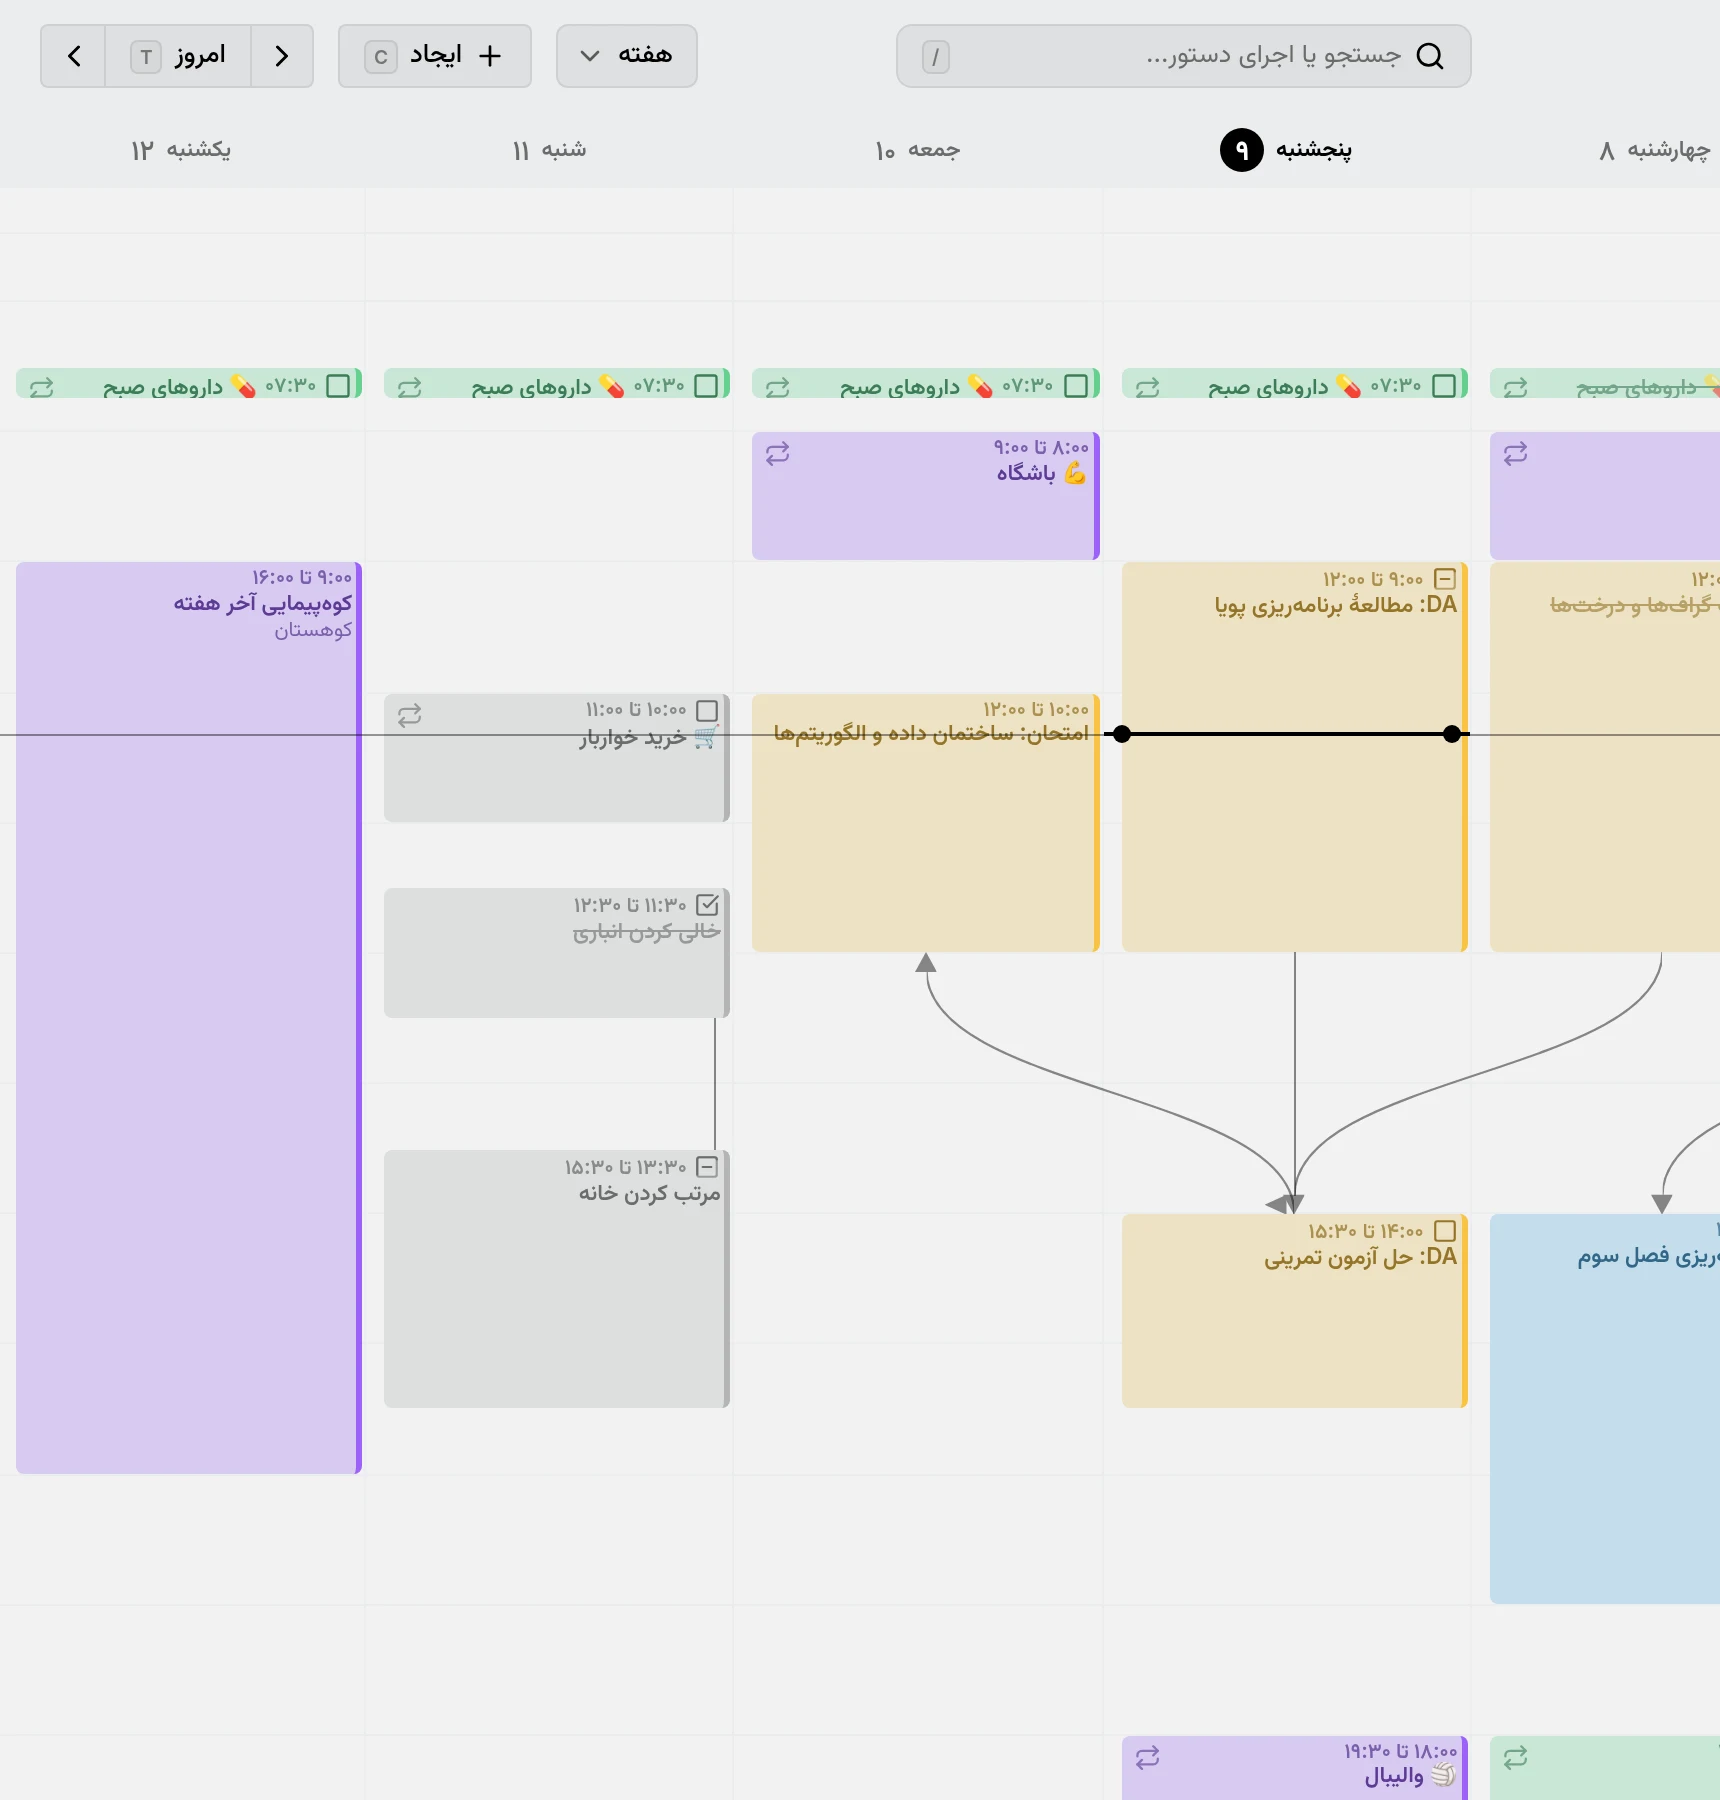1720x1800 pixels.
Task: Check DA: حل آزمون تمرینی task box
Action: (1445, 1230)
